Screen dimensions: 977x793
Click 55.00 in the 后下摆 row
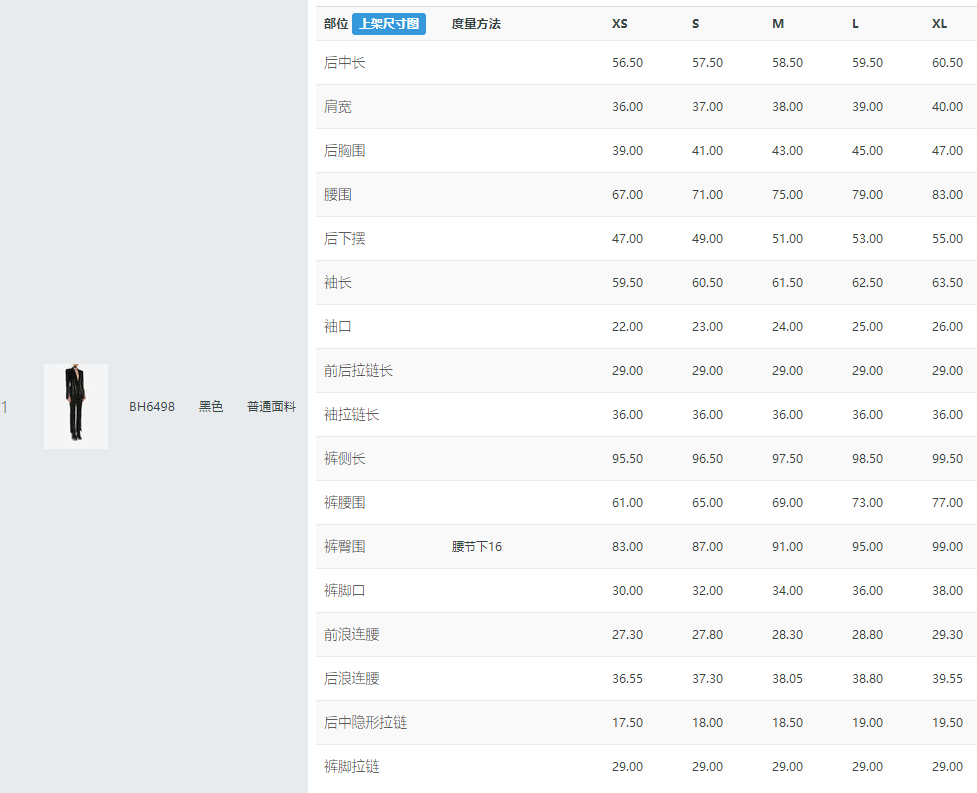pos(947,239)
